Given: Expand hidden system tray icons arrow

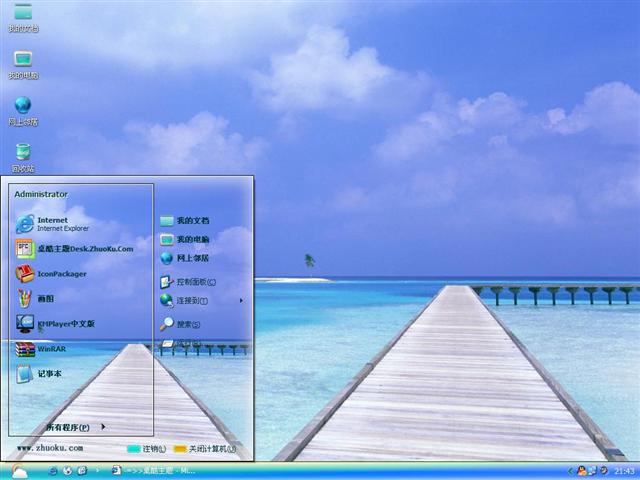Looking at the screenshot, I should (x=571, y=471).
